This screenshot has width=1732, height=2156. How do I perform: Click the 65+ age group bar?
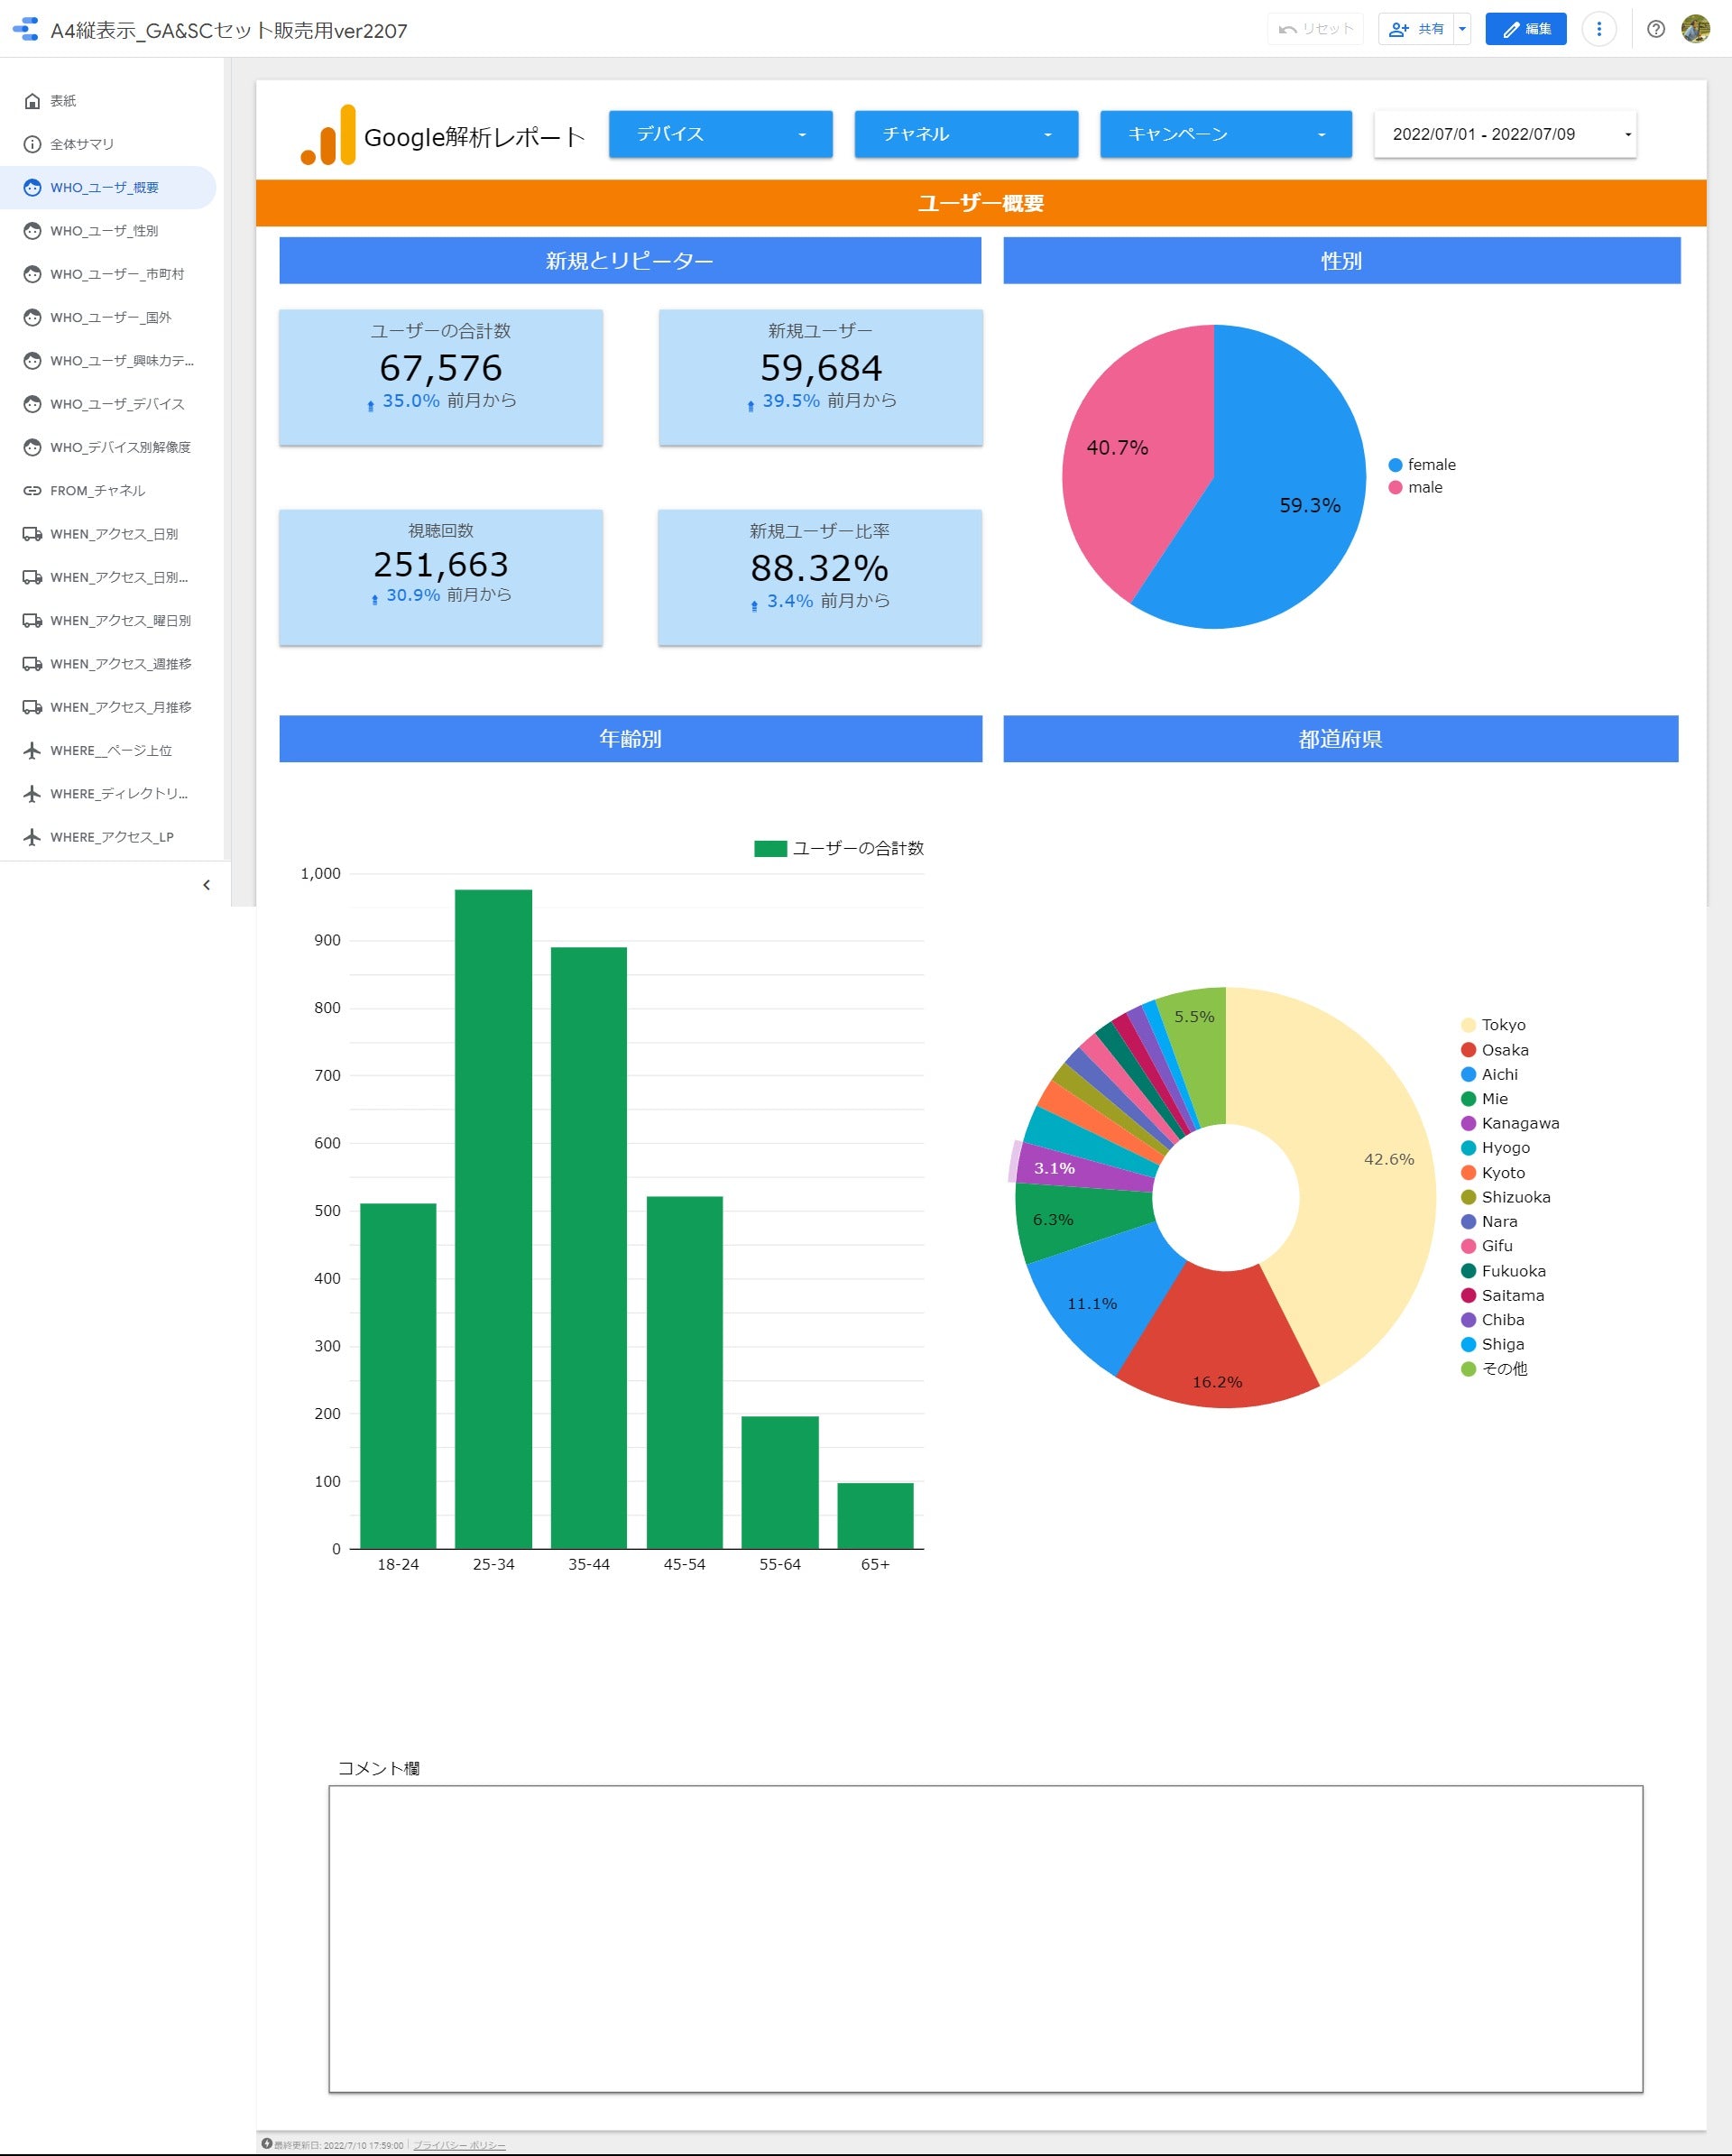pos(875,1516)
